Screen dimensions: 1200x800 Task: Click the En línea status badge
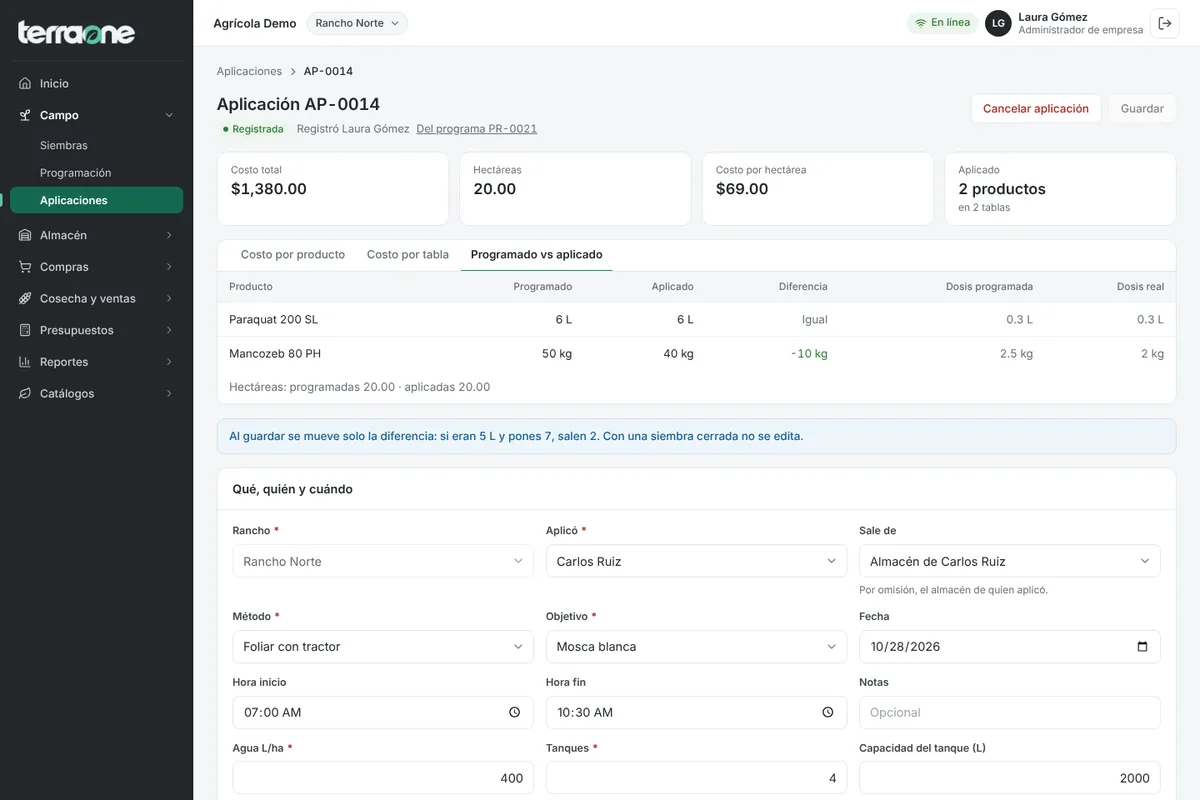point(943,23)
